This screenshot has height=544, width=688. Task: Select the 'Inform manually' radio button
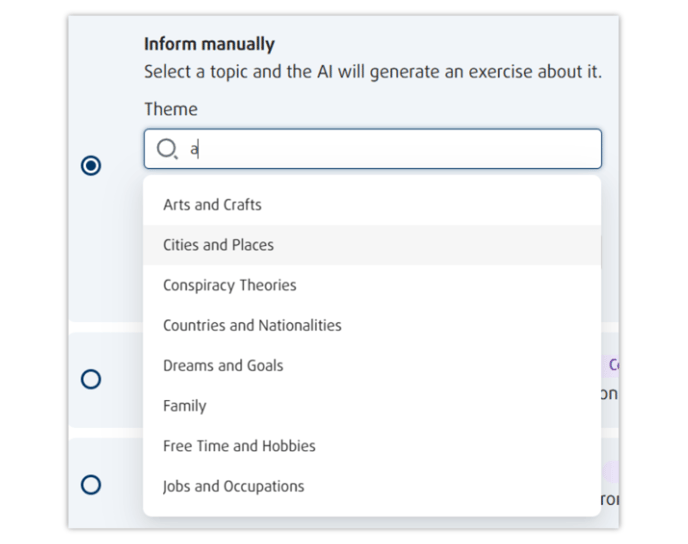tap(91, 165)
